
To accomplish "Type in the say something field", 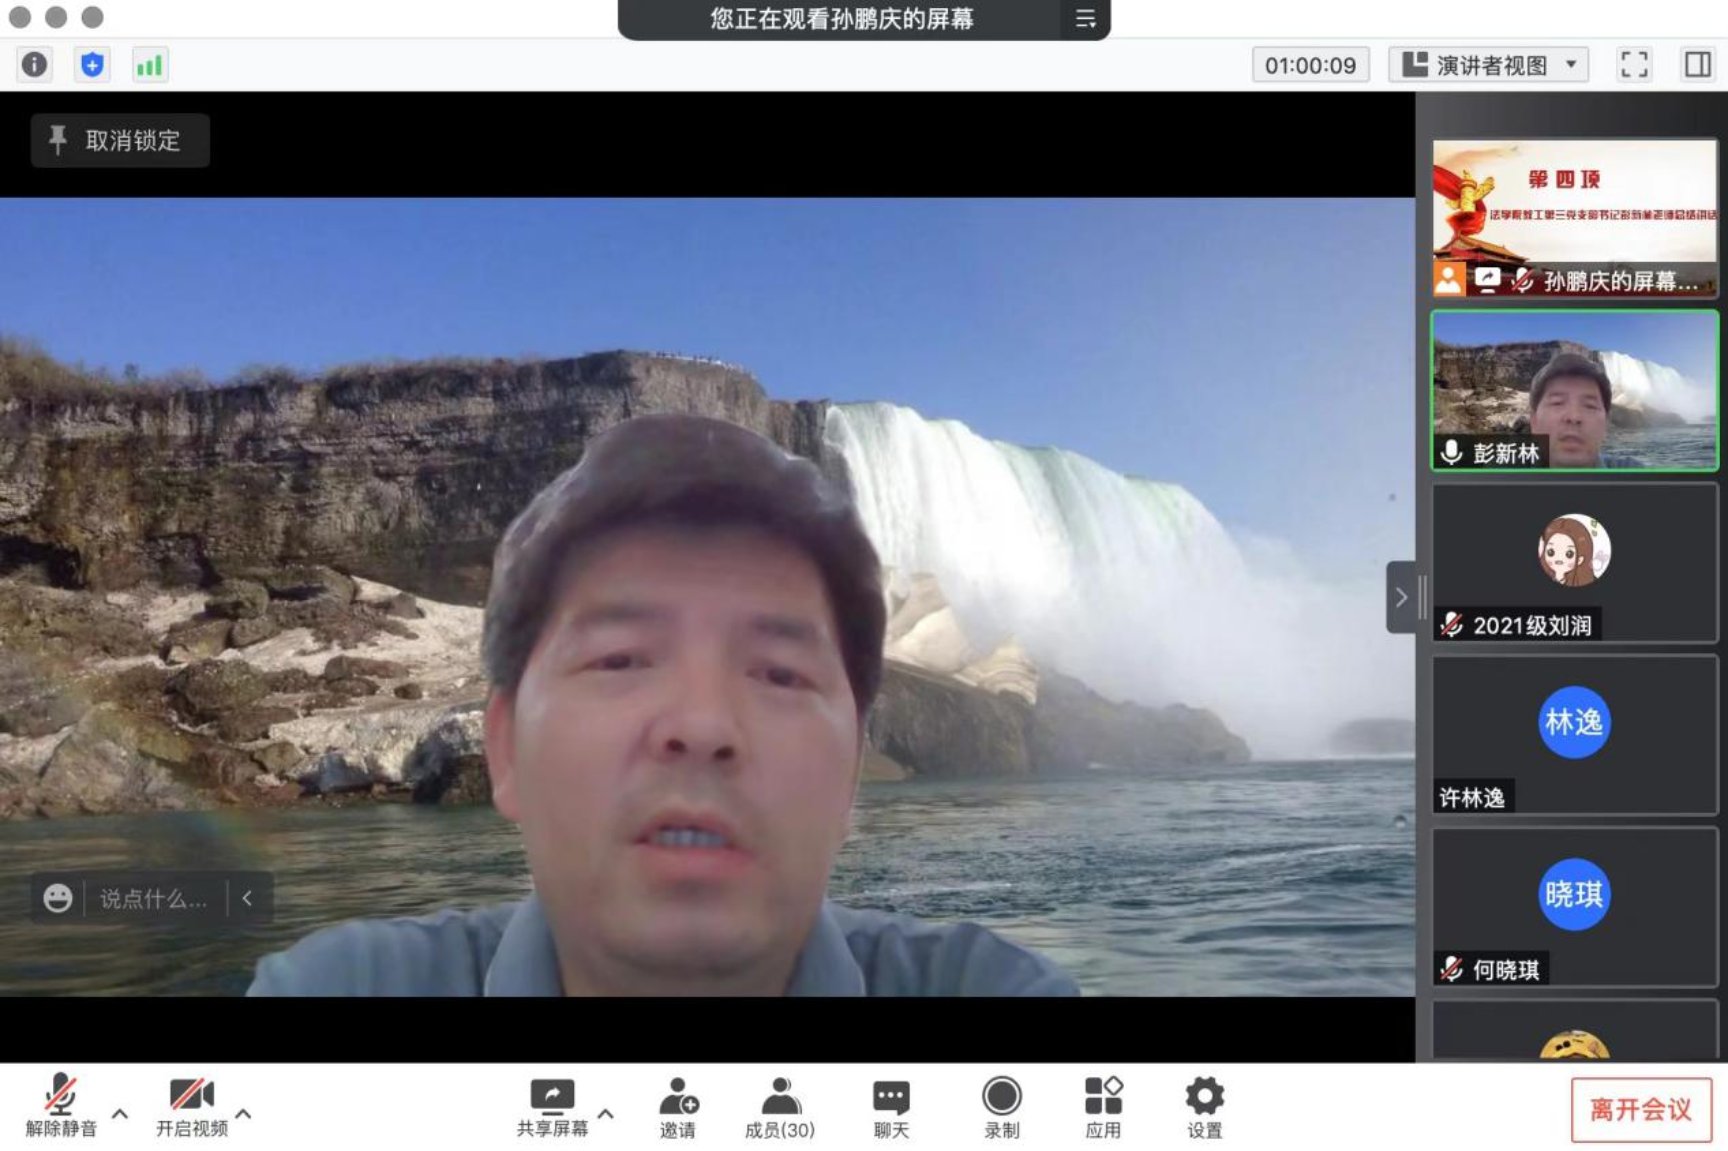I will pyautogui.click(x=154, y=899).
